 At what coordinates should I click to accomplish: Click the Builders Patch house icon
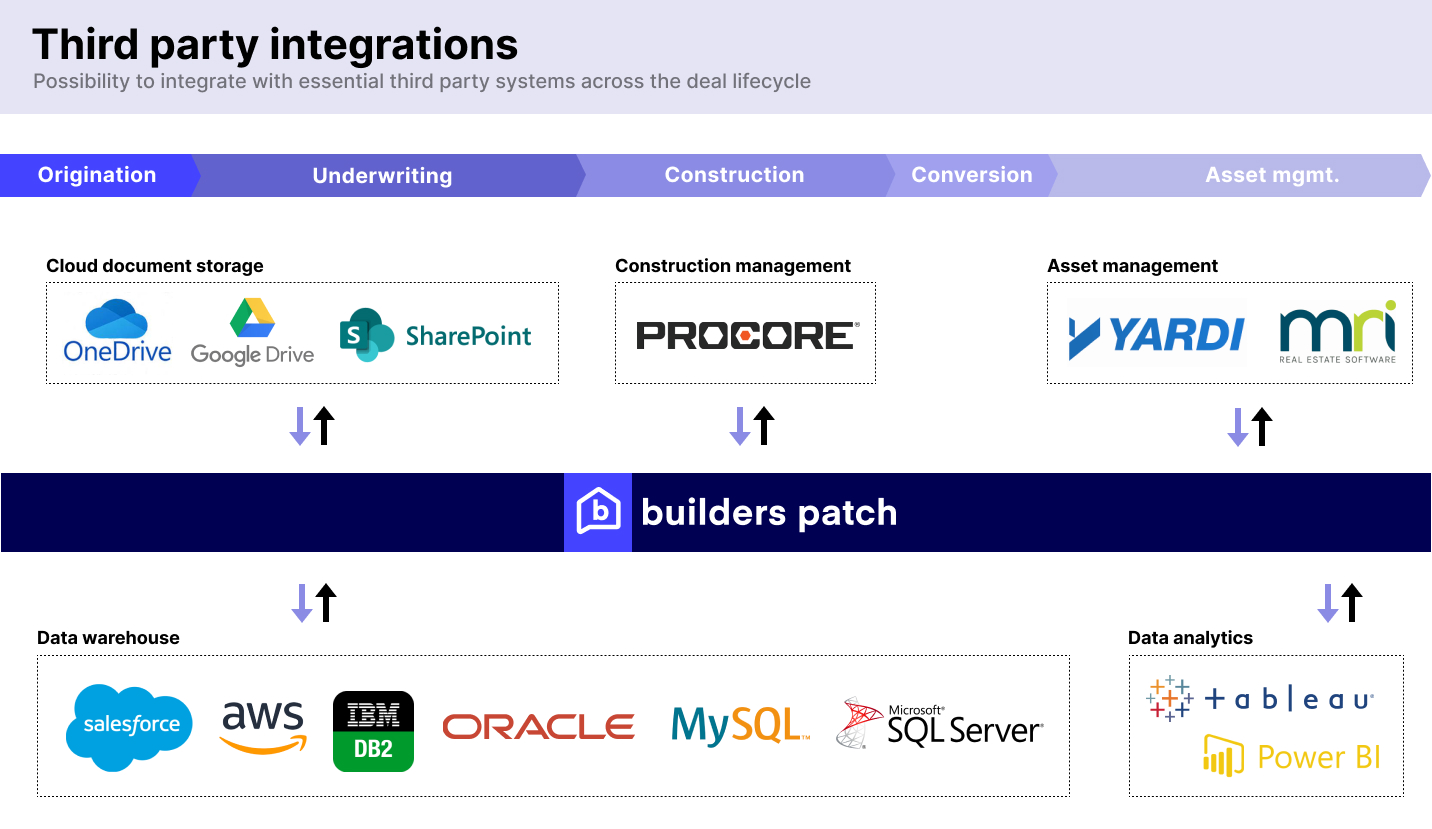point(598,512)
